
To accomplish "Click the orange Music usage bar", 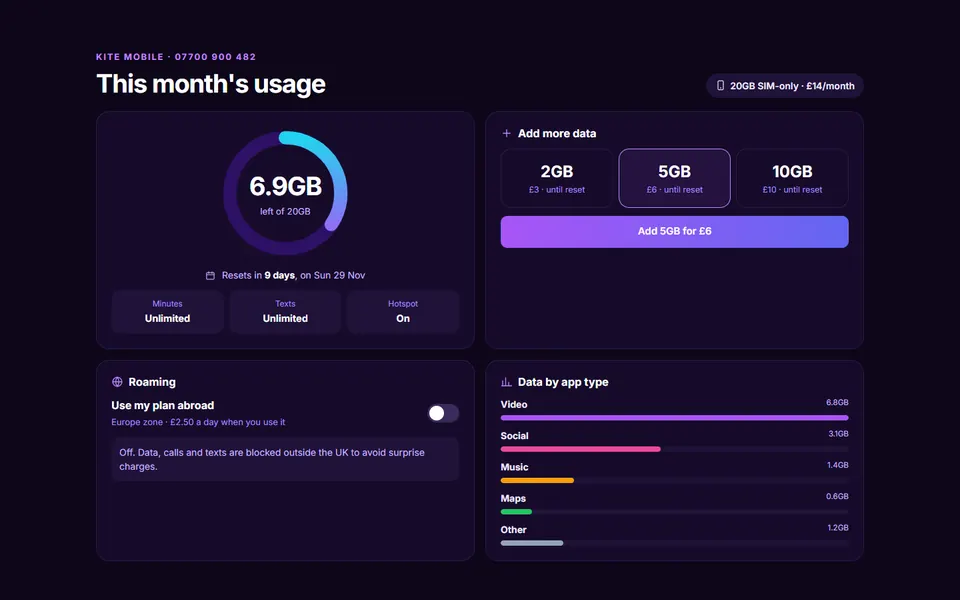I will pyautogui.click(x=537, y=481).
